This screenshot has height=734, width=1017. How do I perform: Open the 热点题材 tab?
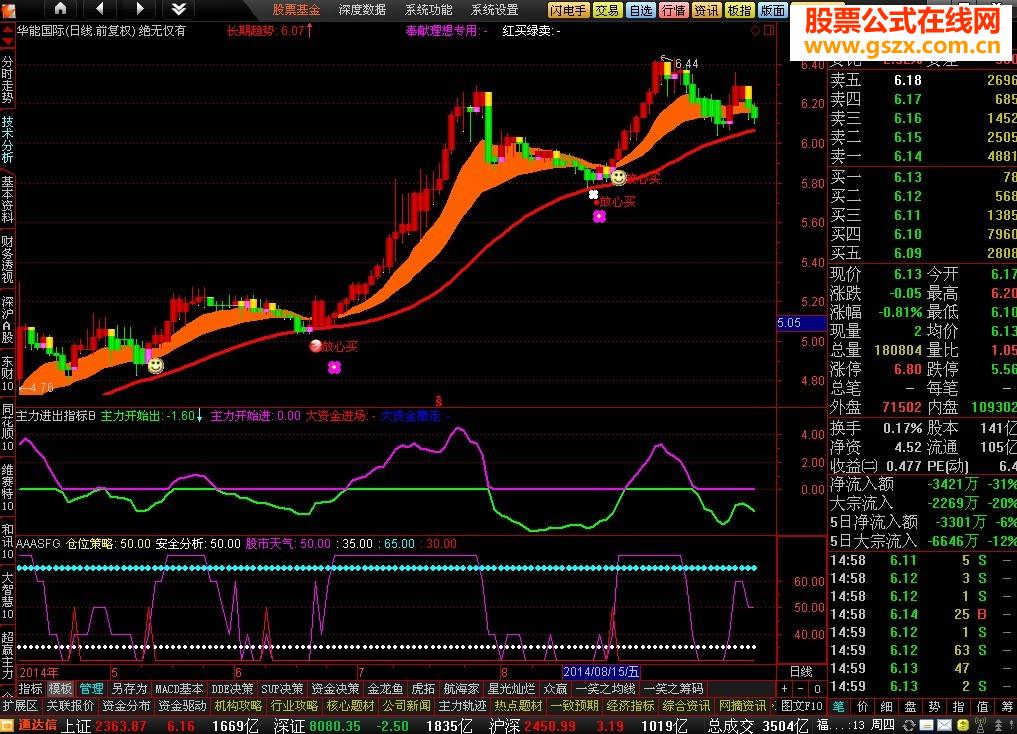click(x=518, y=706)
